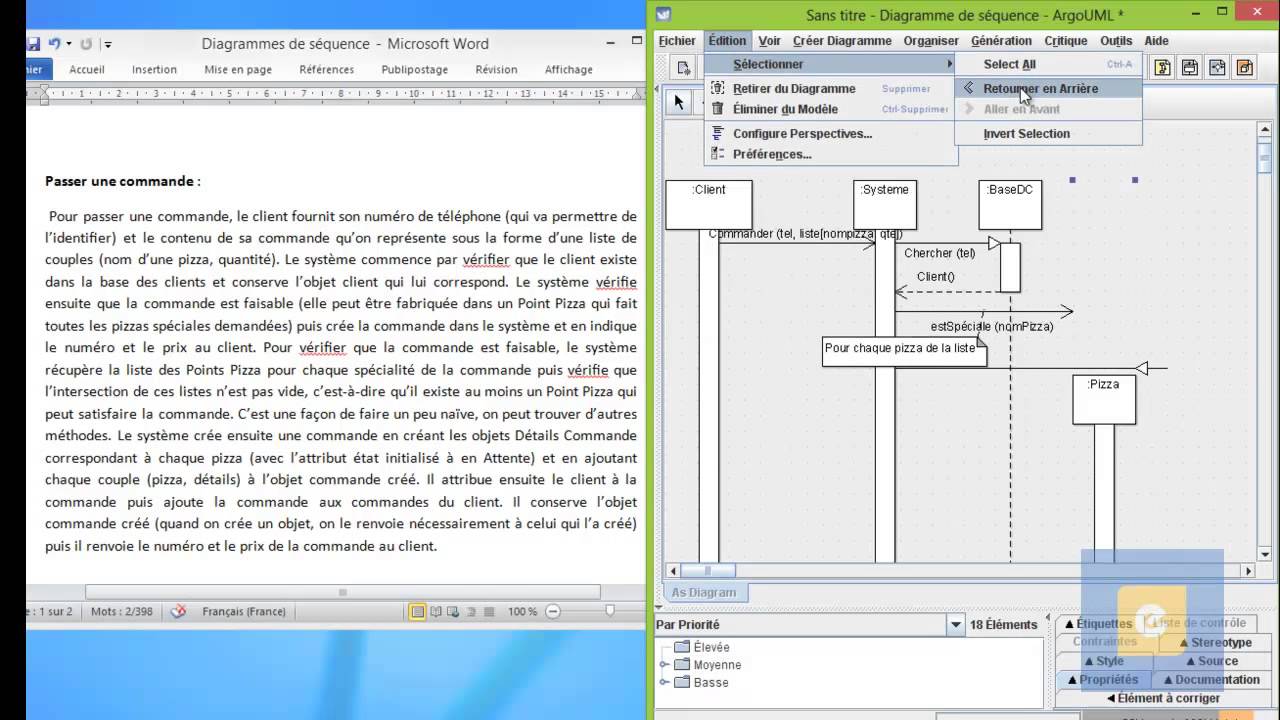
Task: Open the Mise en page tab in Word
Action: [x=238, y=70]
